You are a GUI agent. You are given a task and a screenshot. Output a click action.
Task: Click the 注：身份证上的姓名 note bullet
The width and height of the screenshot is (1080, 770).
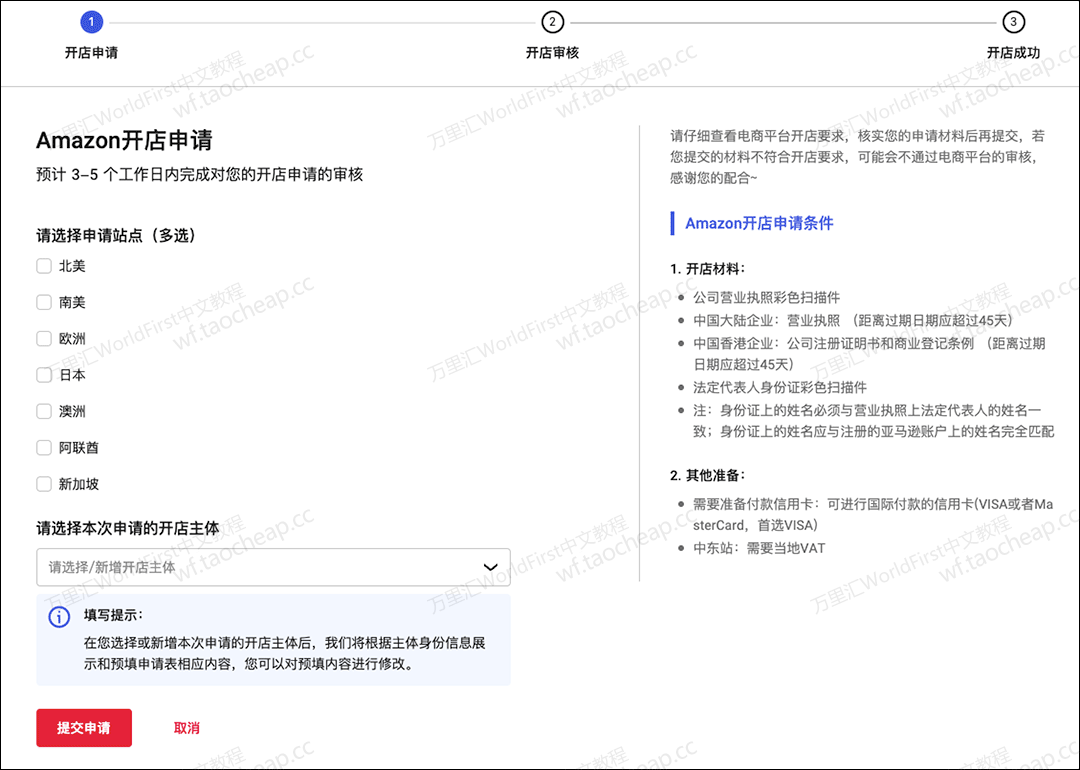click(x=873, y=421)
